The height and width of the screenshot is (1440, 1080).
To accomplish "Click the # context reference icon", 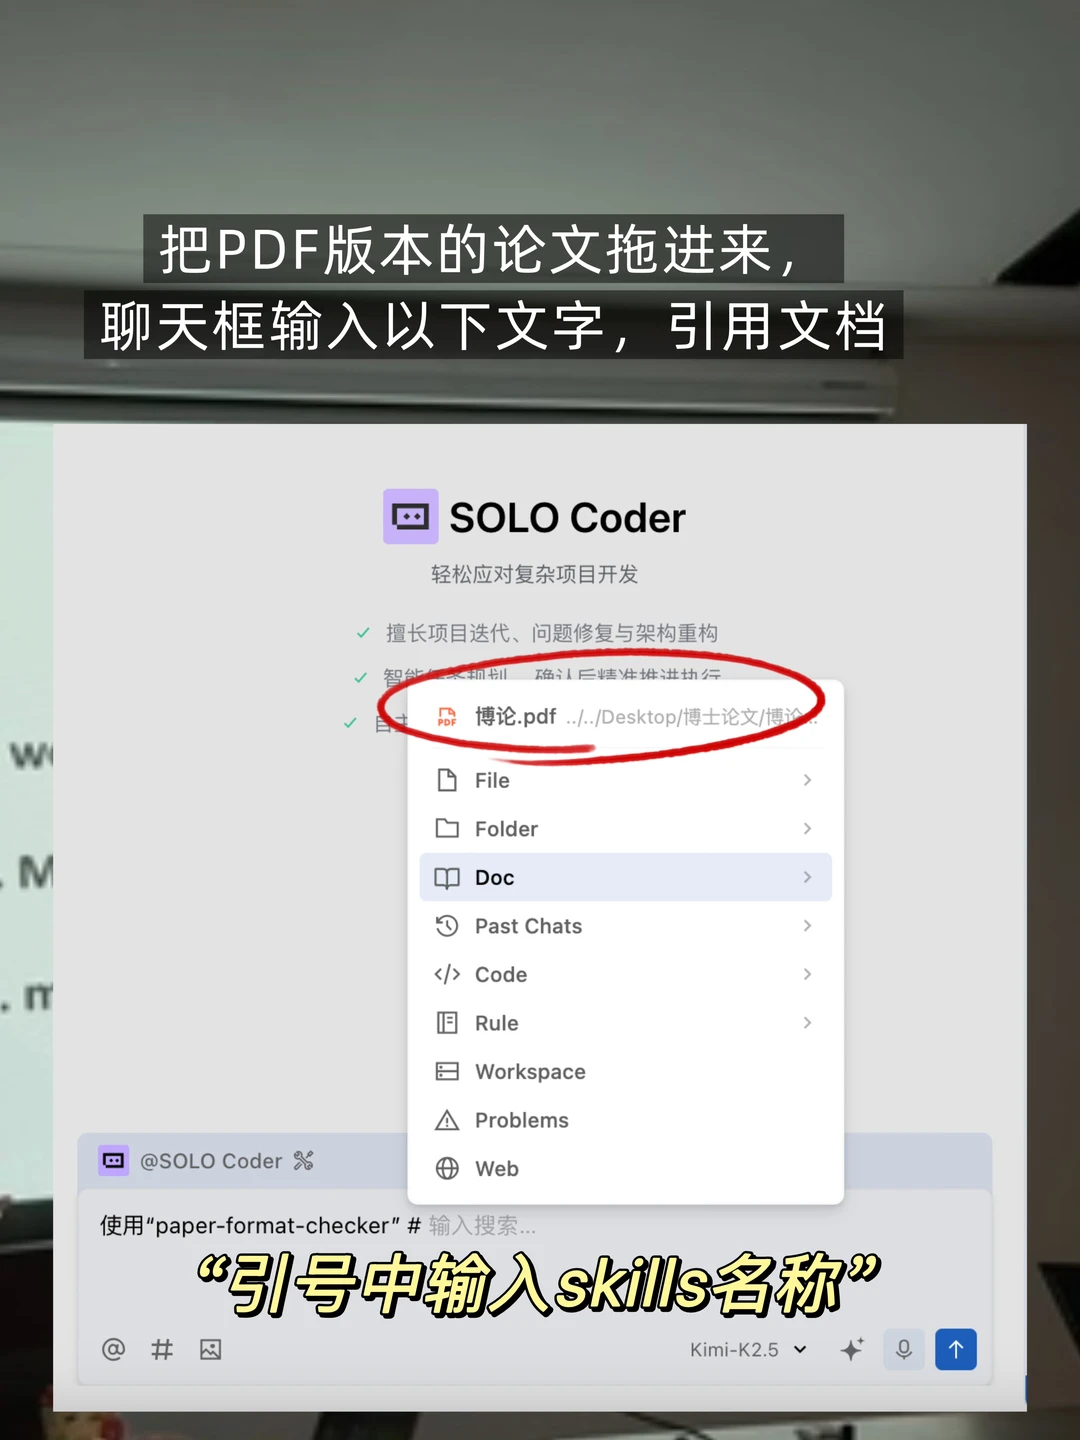I will [x=162, y=1349].
